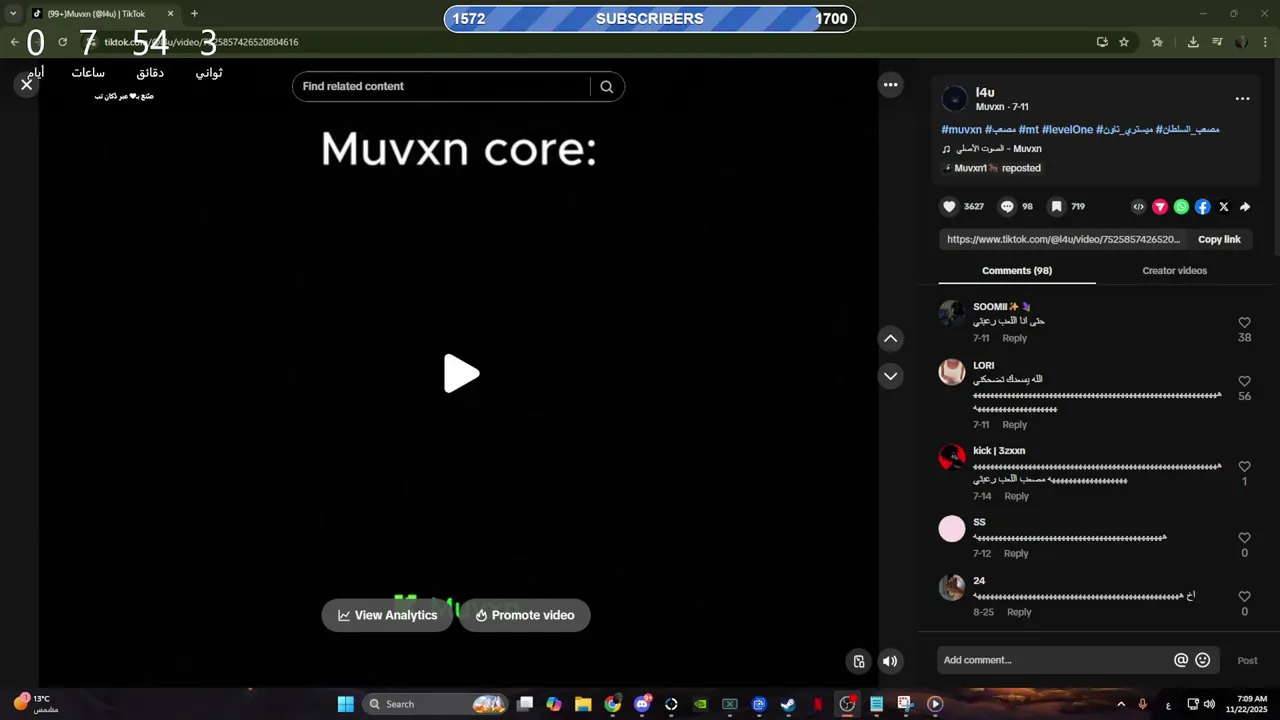Viewport: 1280px width, 720px height.
Task: Reply to the comment by SS
Action: 1016,554
